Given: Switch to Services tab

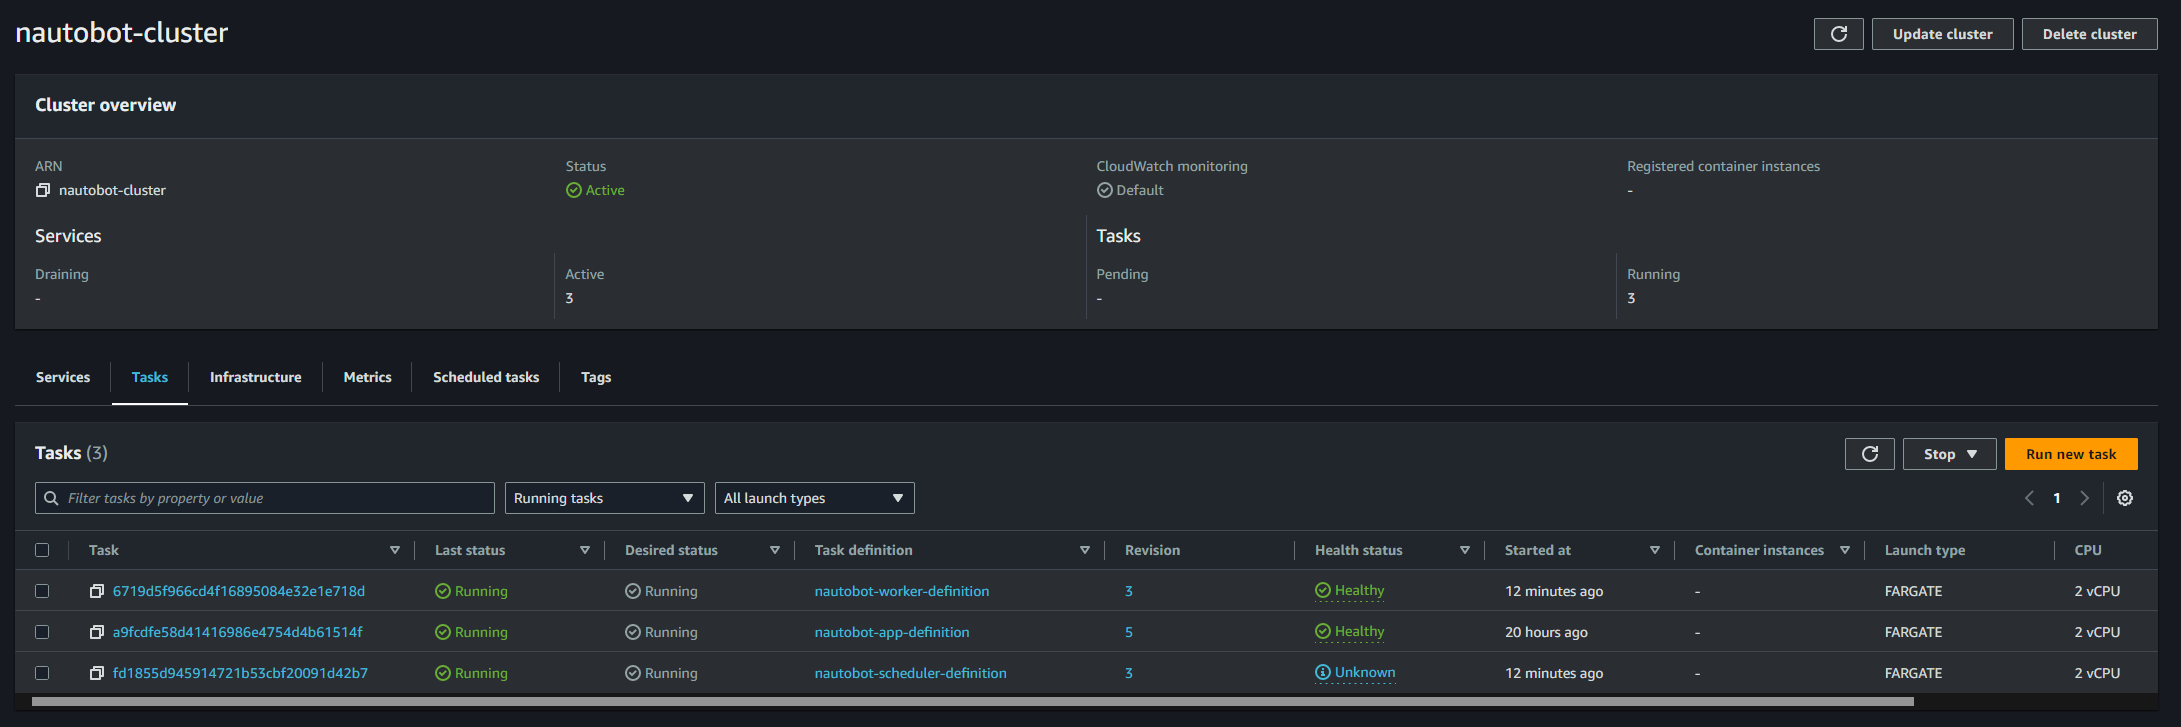Looking at the screenshot, I should pos(63,377).
